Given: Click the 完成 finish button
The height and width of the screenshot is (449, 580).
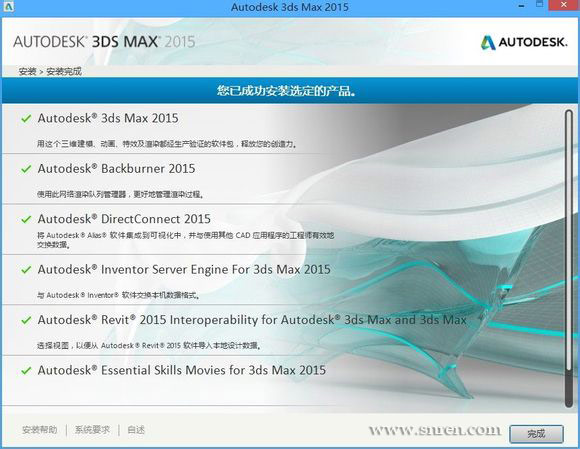Looking at the screenshot, I should (536, 433).
